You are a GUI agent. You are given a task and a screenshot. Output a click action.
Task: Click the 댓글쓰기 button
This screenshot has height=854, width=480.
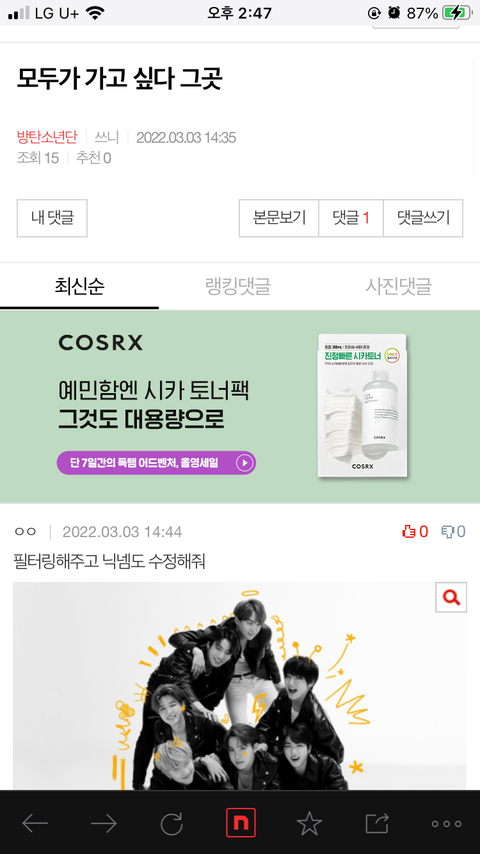pos(423,218)
